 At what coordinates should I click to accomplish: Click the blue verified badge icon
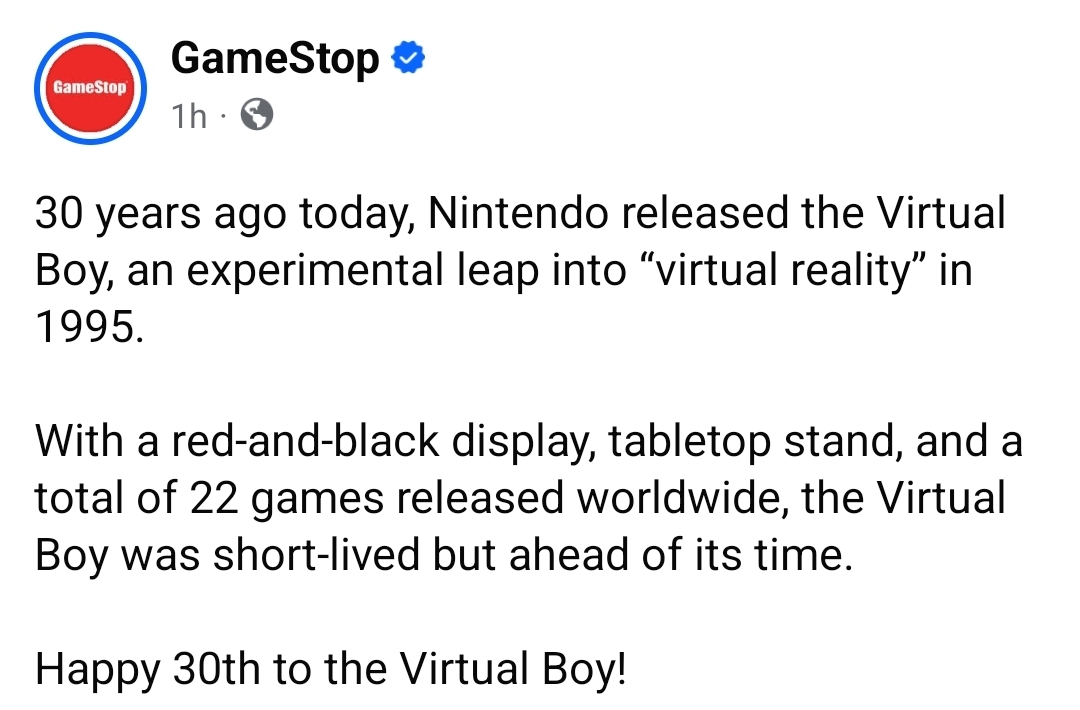pos(408,58)
